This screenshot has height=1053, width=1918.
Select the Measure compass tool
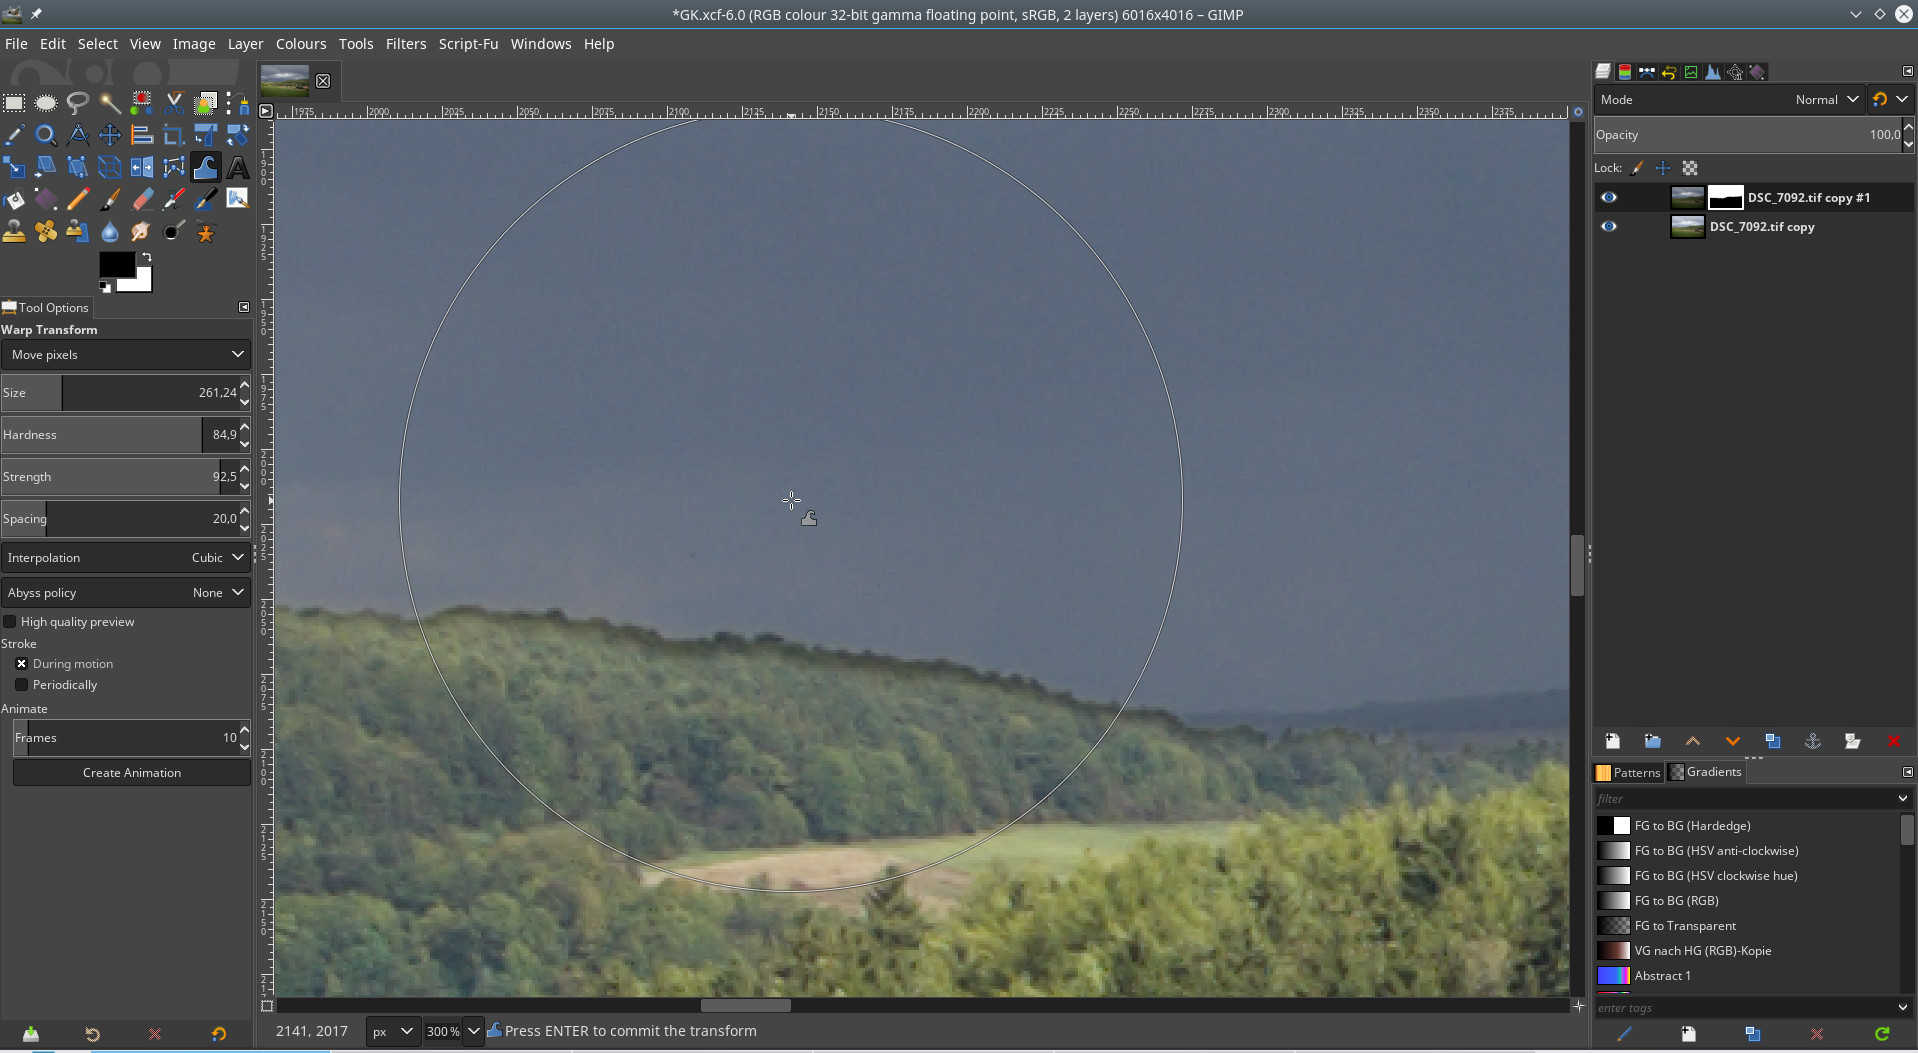click(78, 135)
